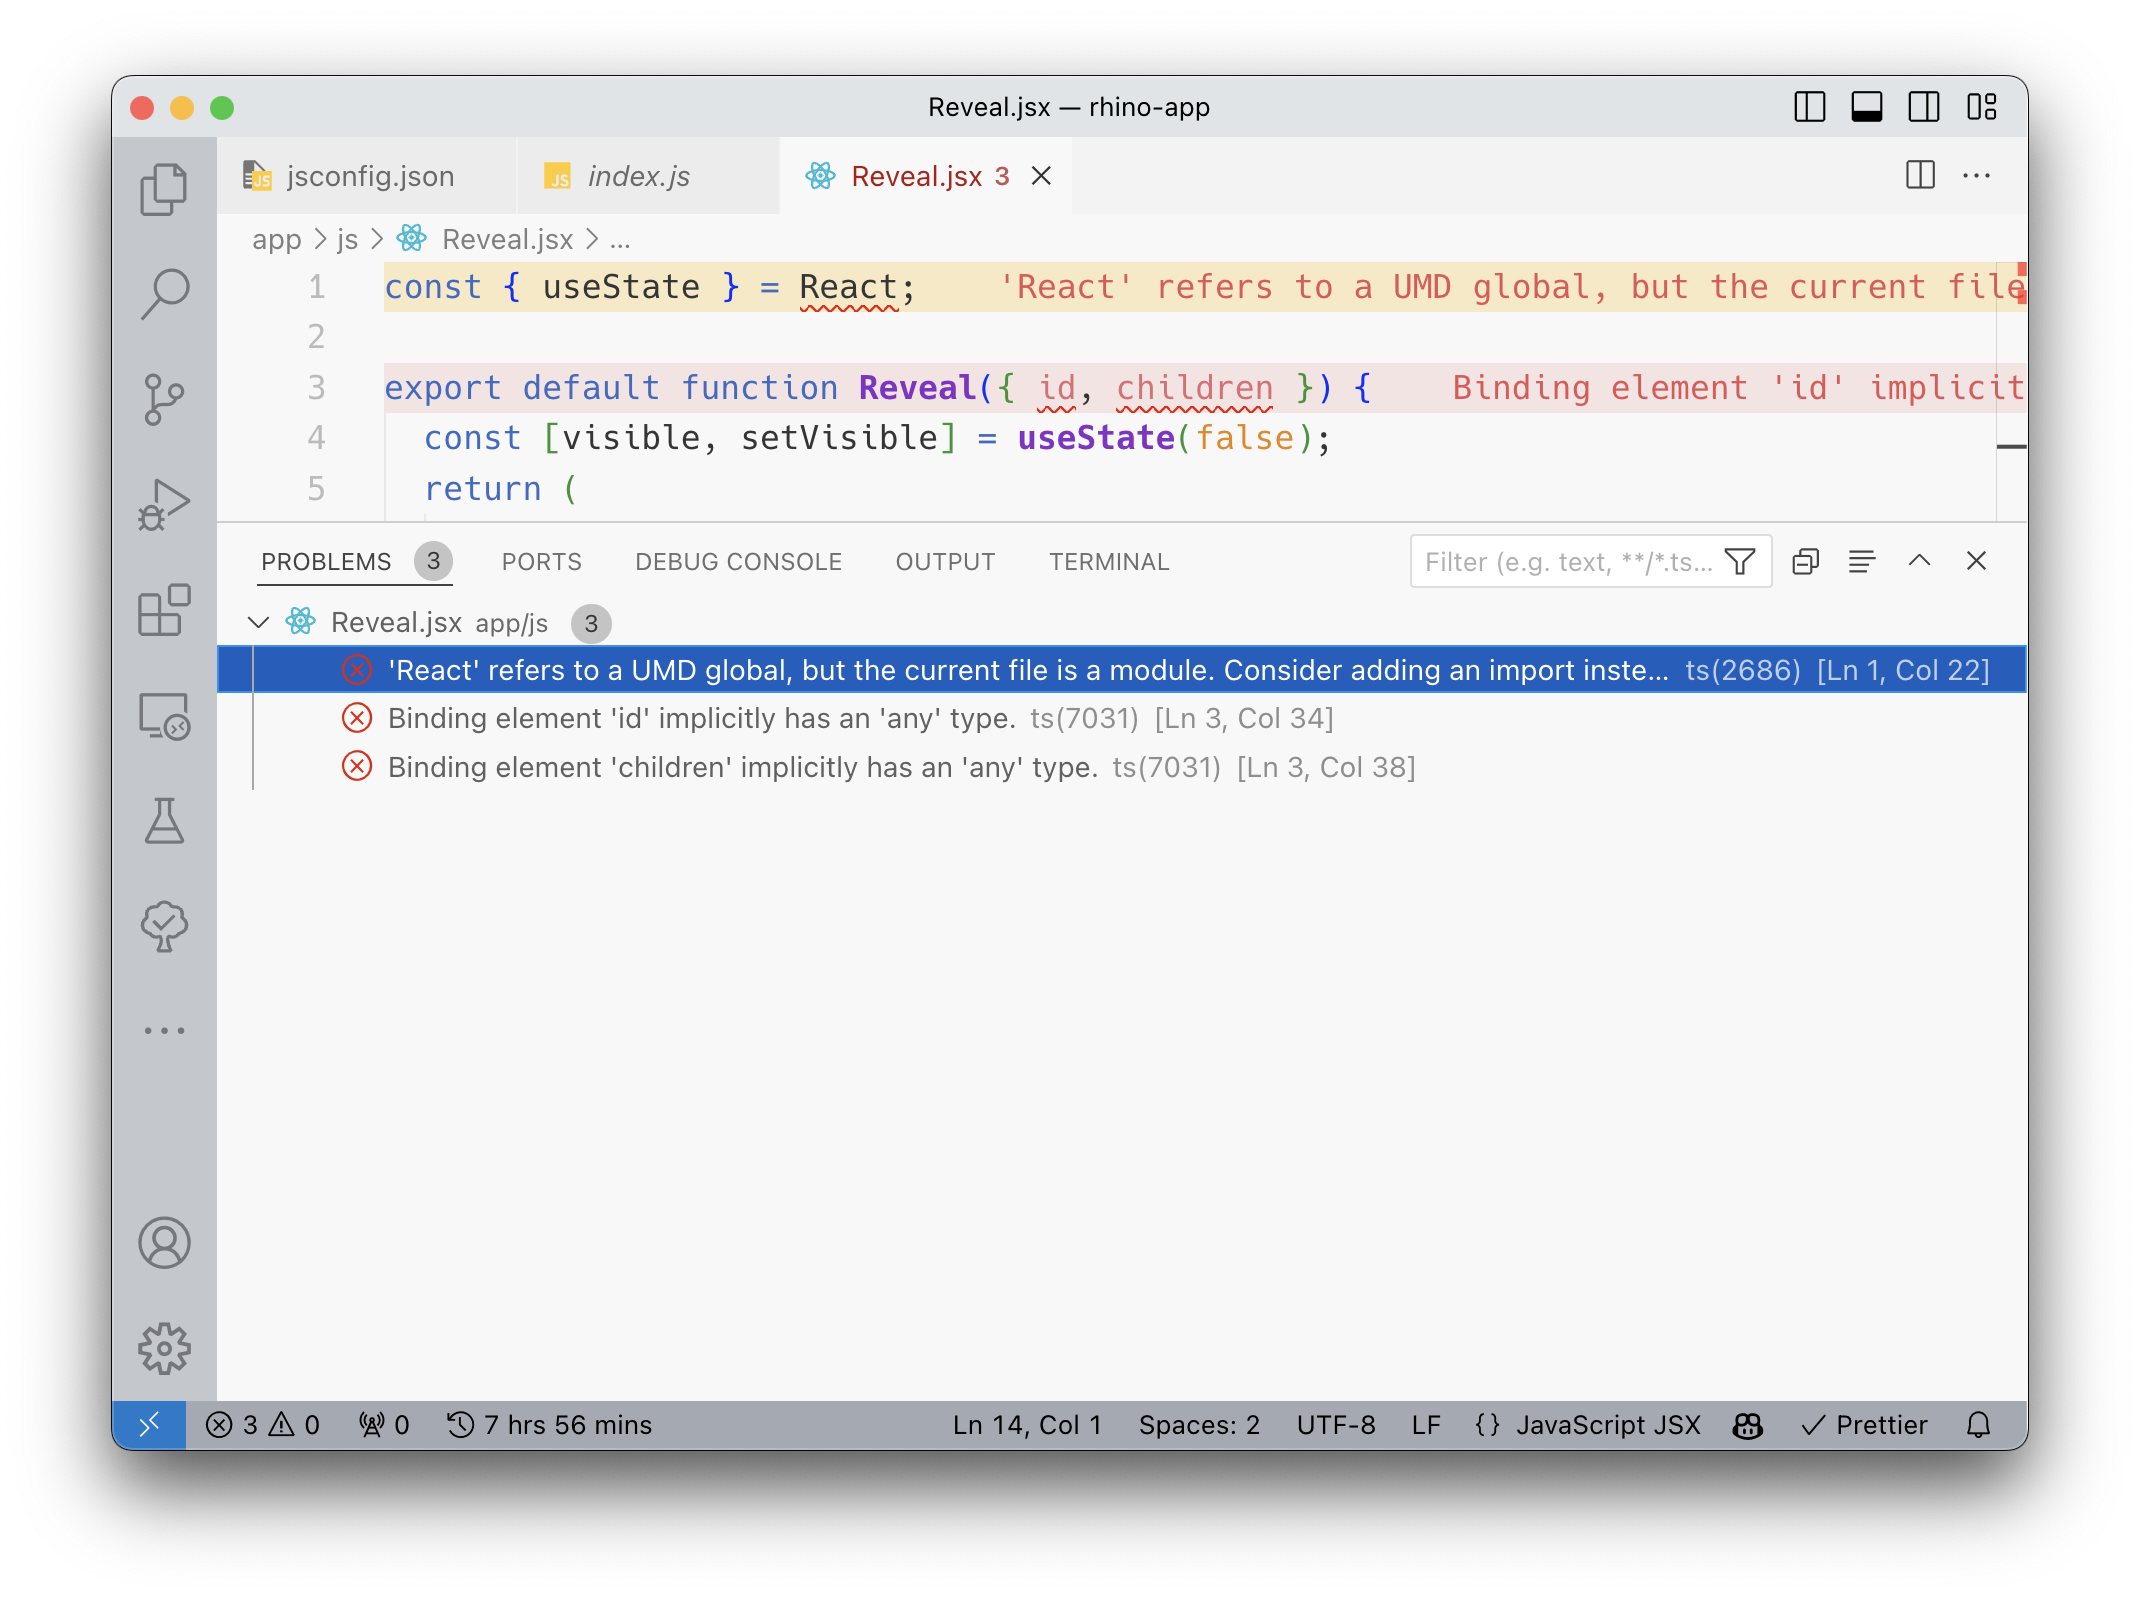This screenshot has height=1598, width=2140.
Task: Change file encoding UTF-8
Action: point(1336,1425)
